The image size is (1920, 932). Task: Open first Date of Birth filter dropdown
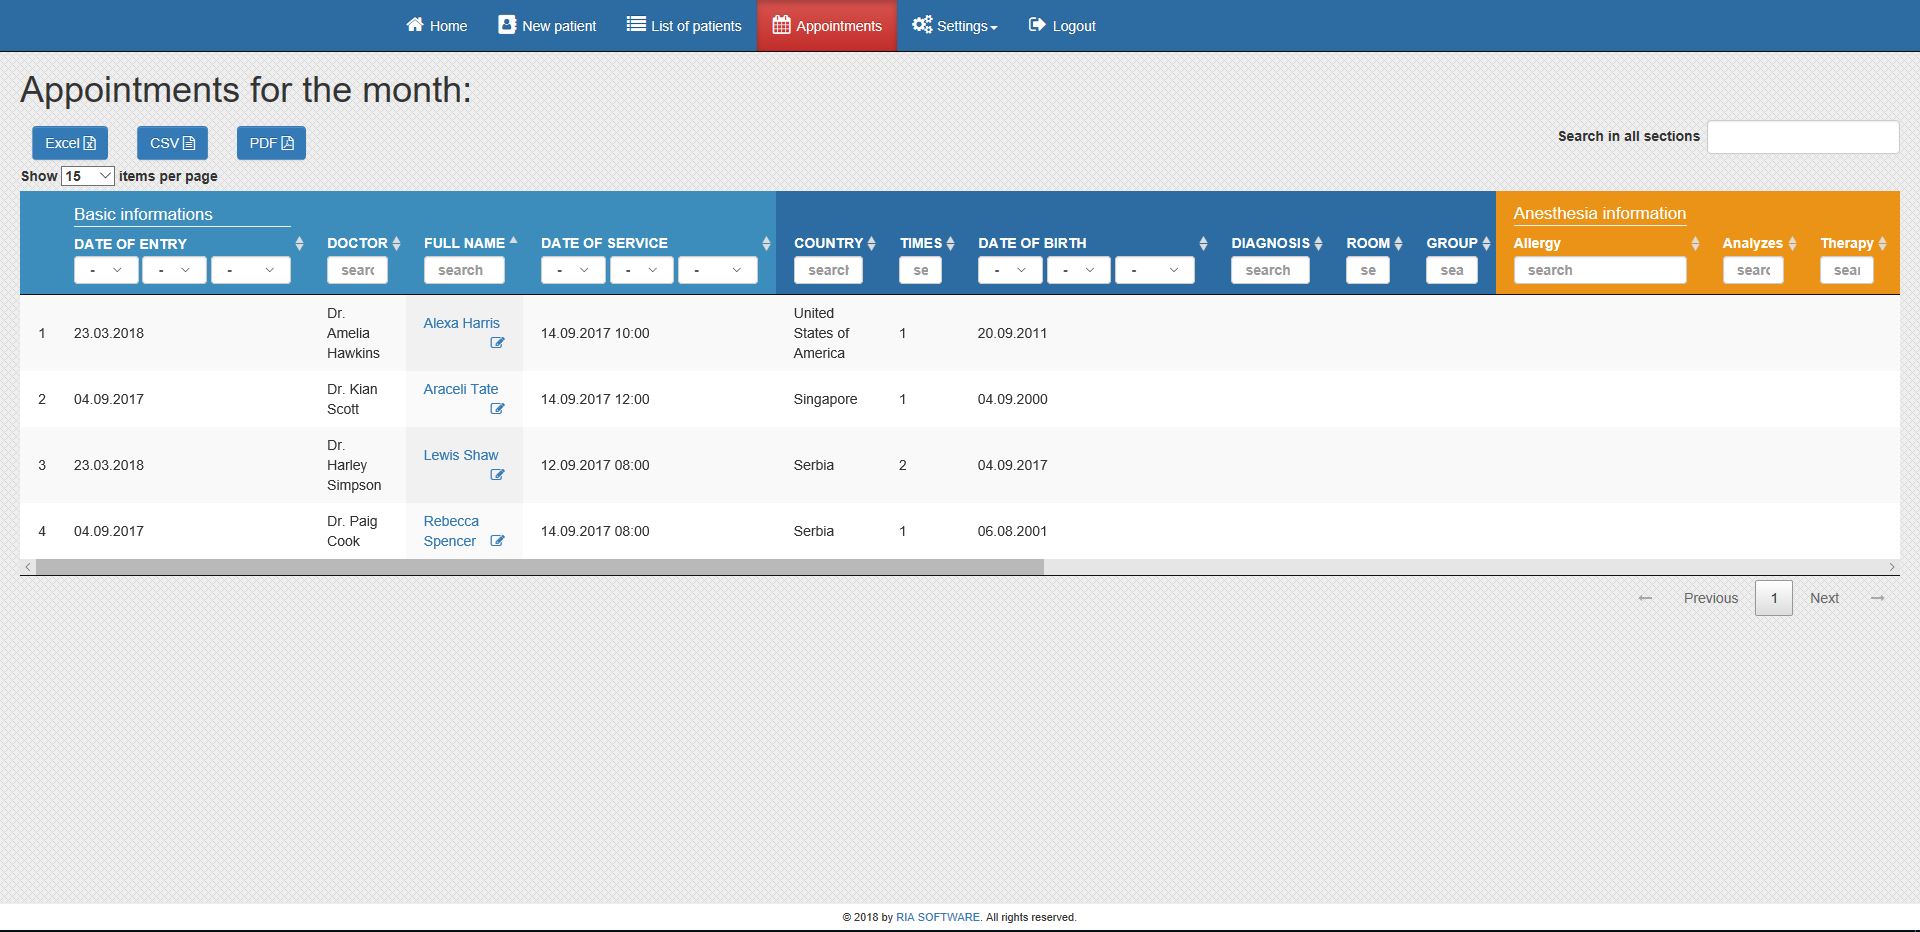(1010, 270)
